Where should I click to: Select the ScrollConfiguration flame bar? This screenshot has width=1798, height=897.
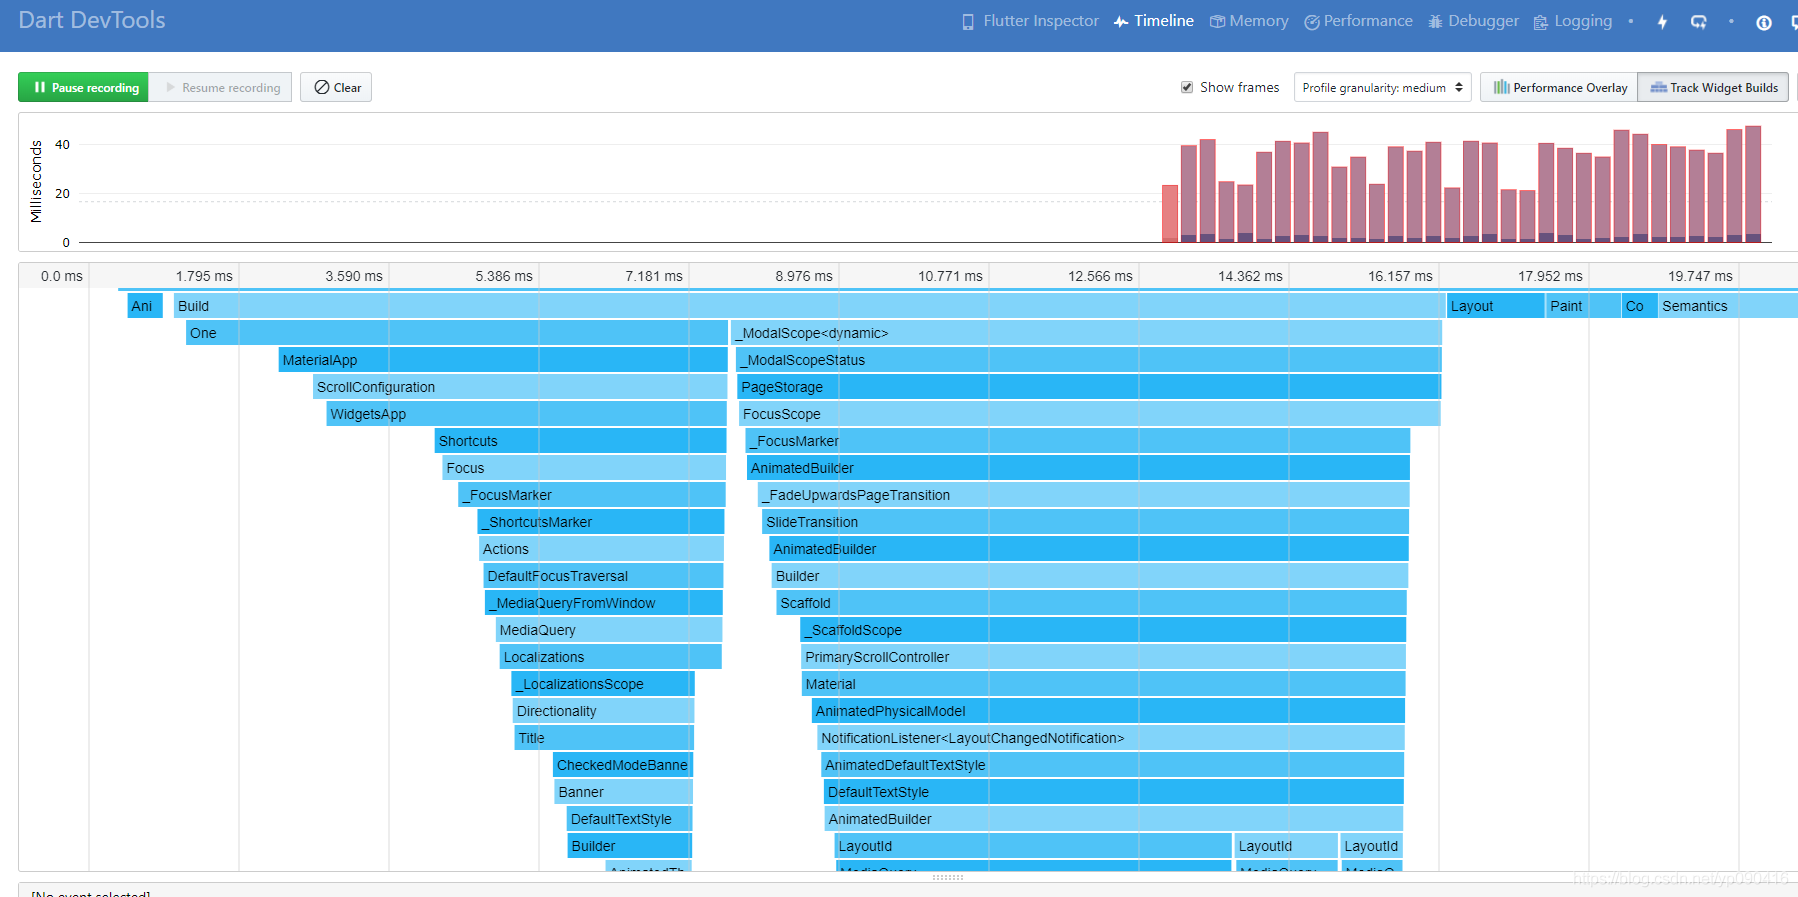pyautogui.click(x=520, y=387)
